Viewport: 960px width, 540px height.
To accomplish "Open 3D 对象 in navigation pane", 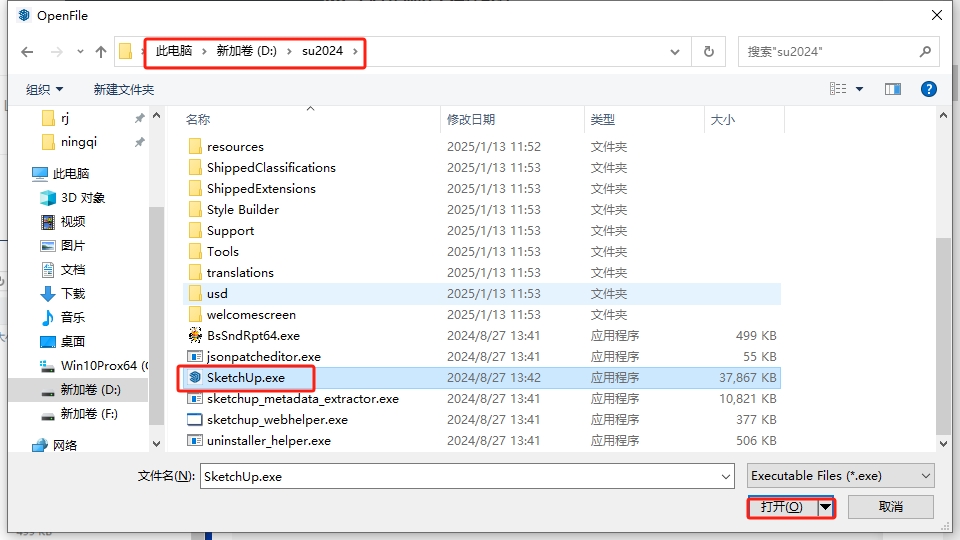I will [x=83, y=198].
